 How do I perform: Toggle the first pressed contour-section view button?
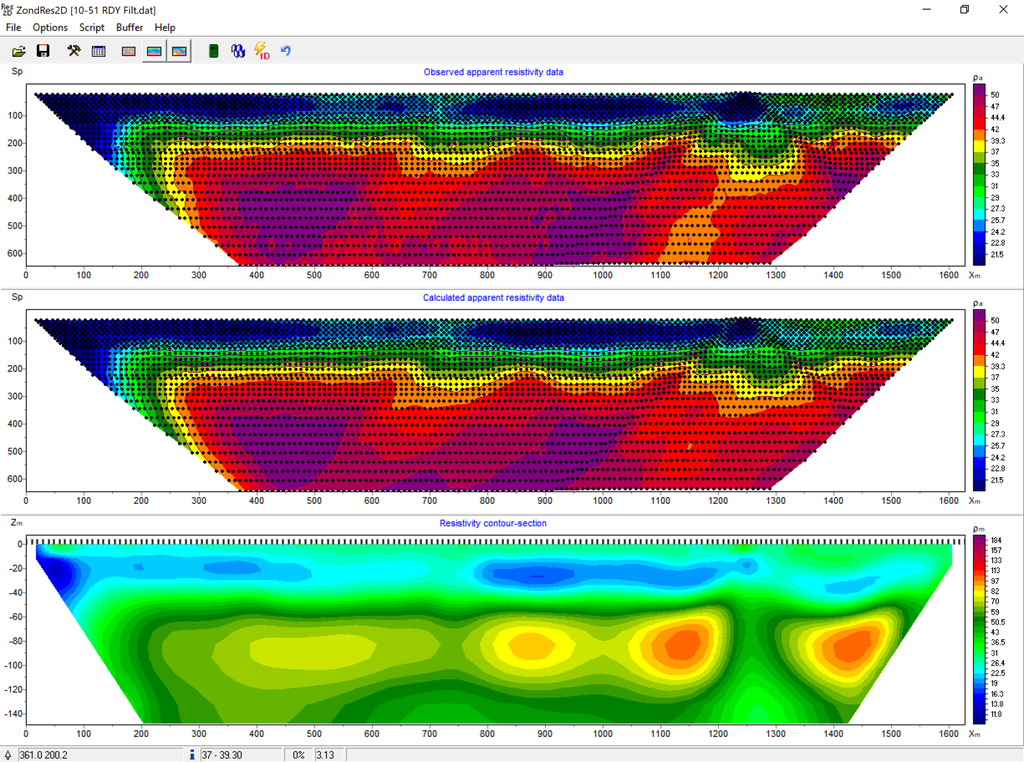154,51
